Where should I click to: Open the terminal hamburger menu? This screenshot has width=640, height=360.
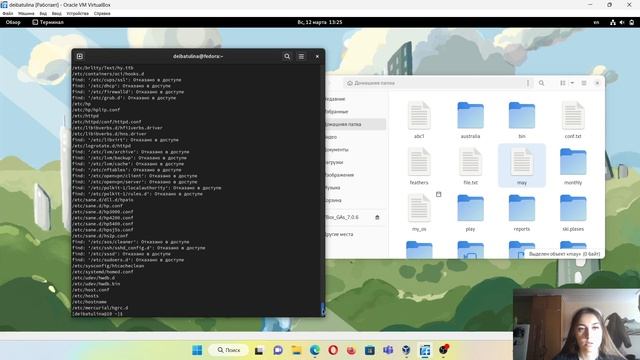tap(301, 56)
